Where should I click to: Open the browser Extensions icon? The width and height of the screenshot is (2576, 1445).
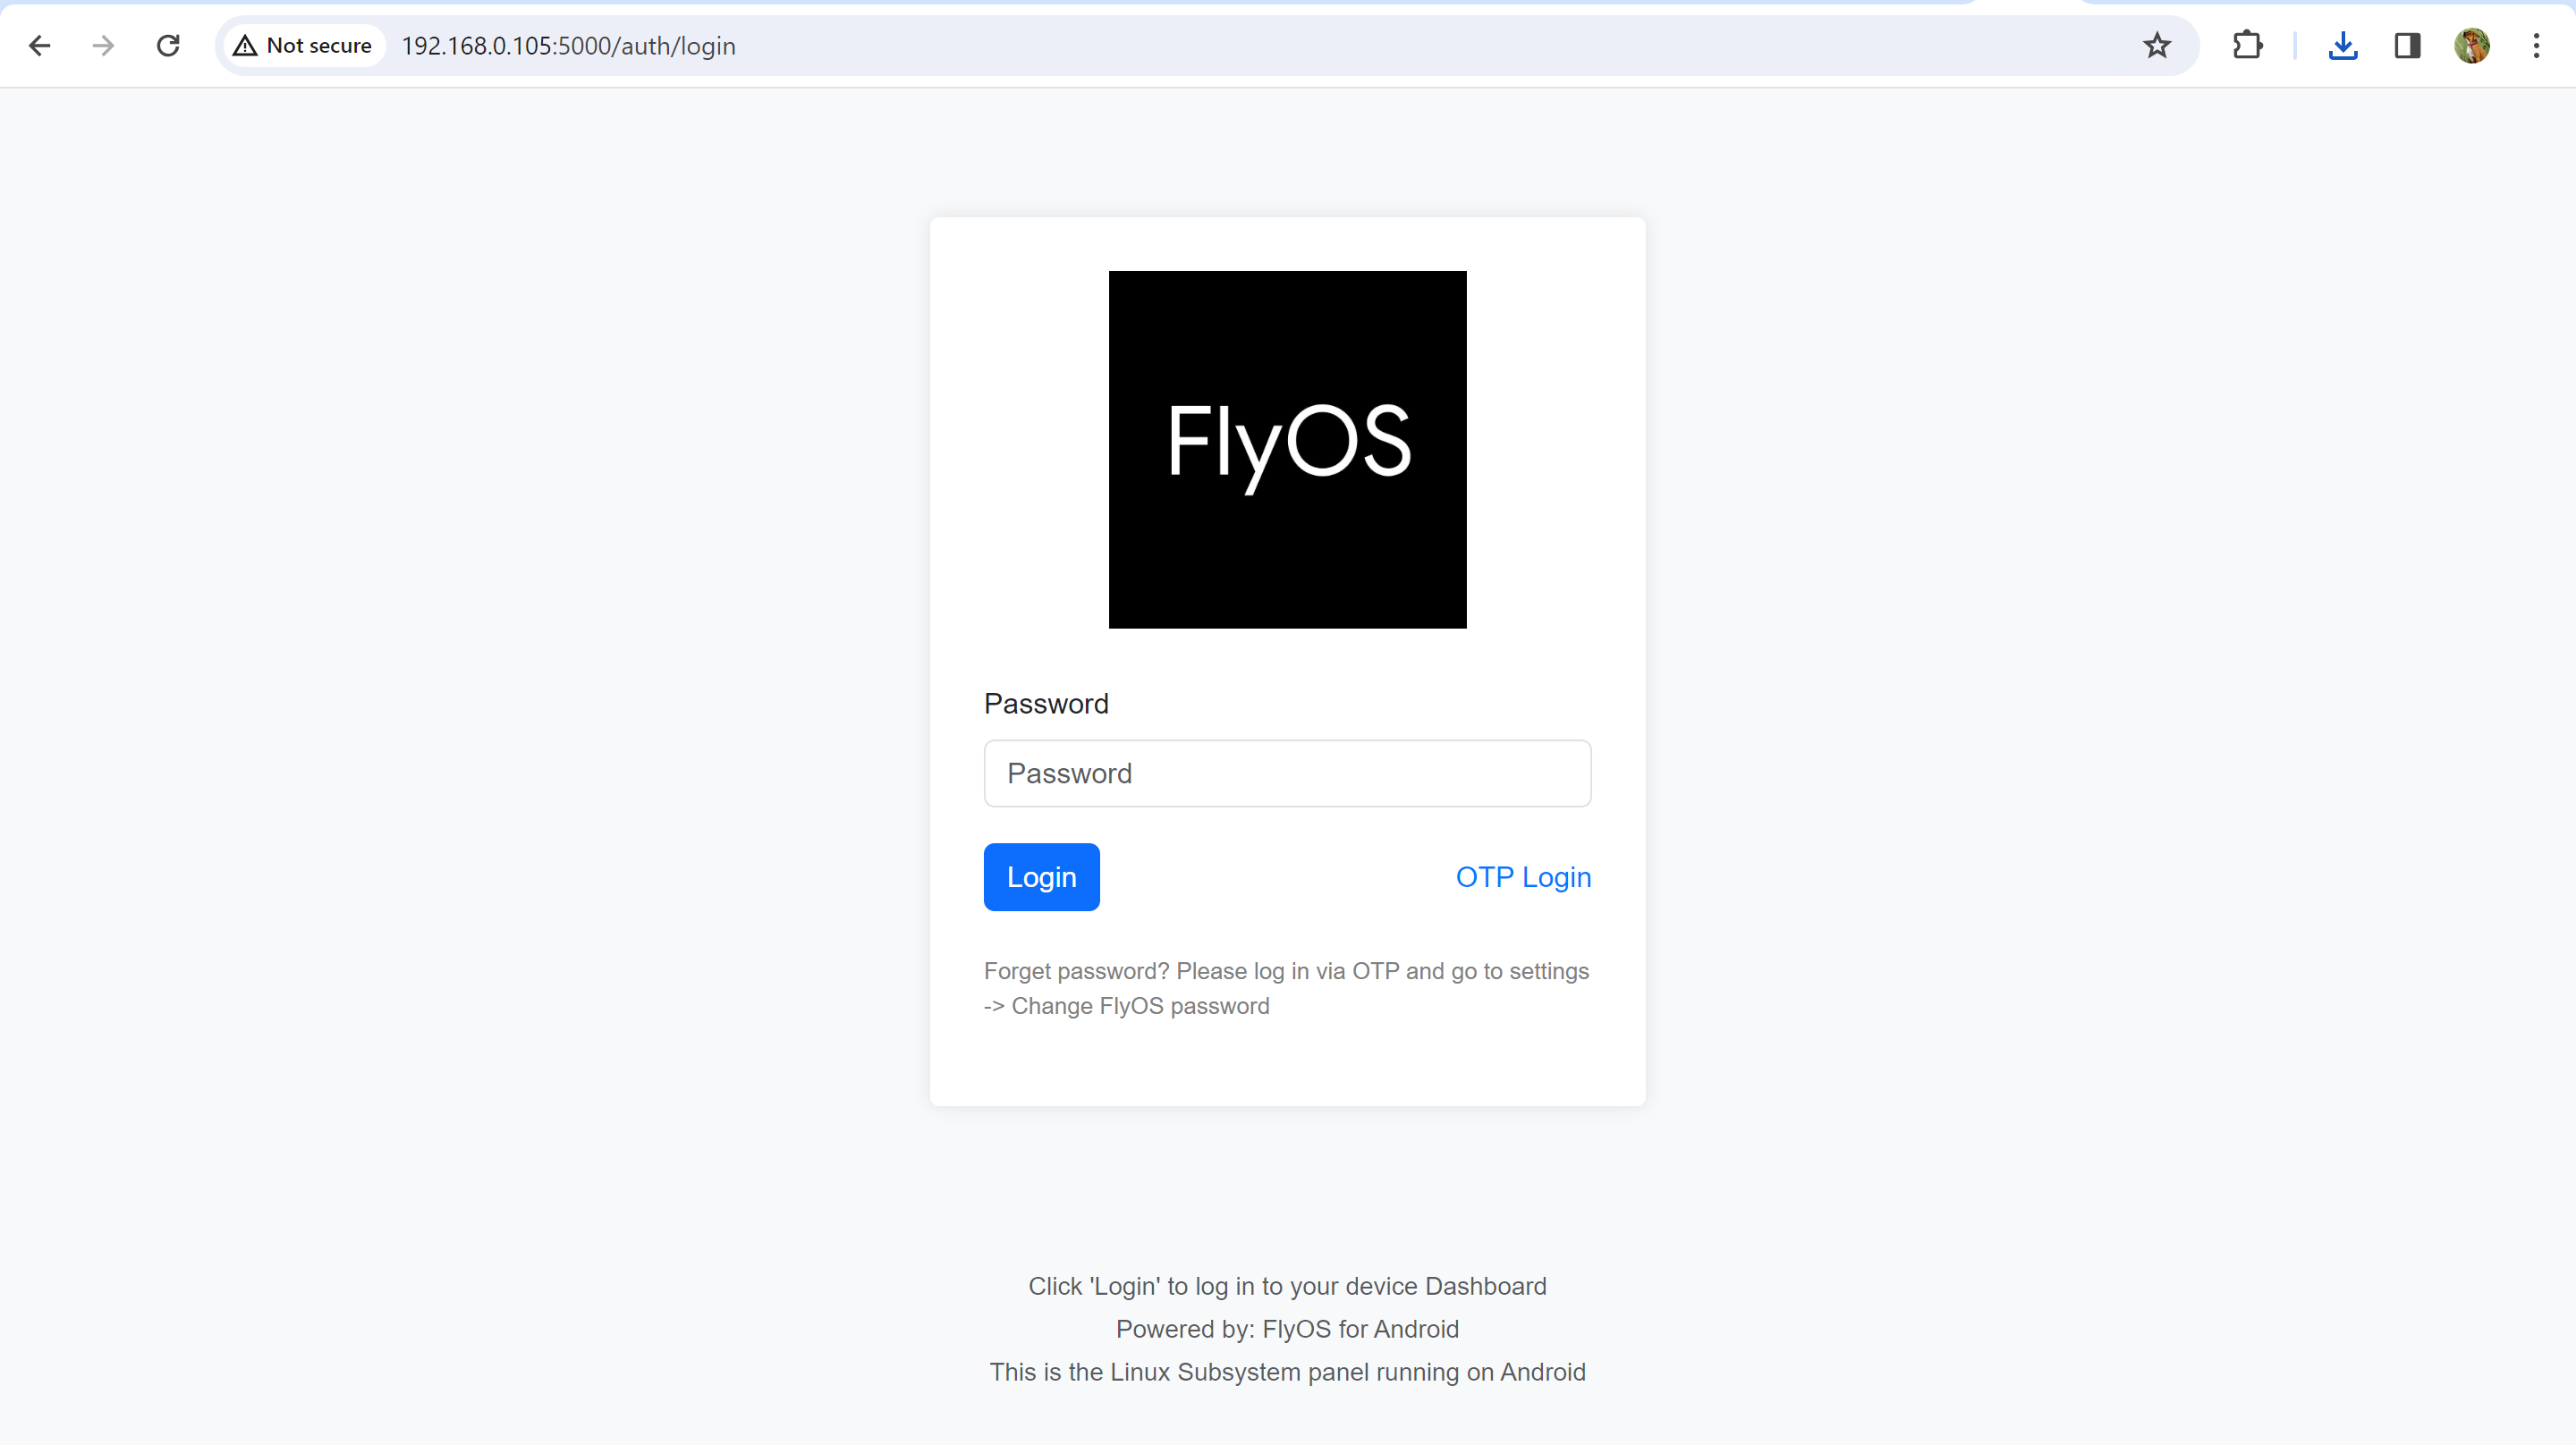point(2247,45)
